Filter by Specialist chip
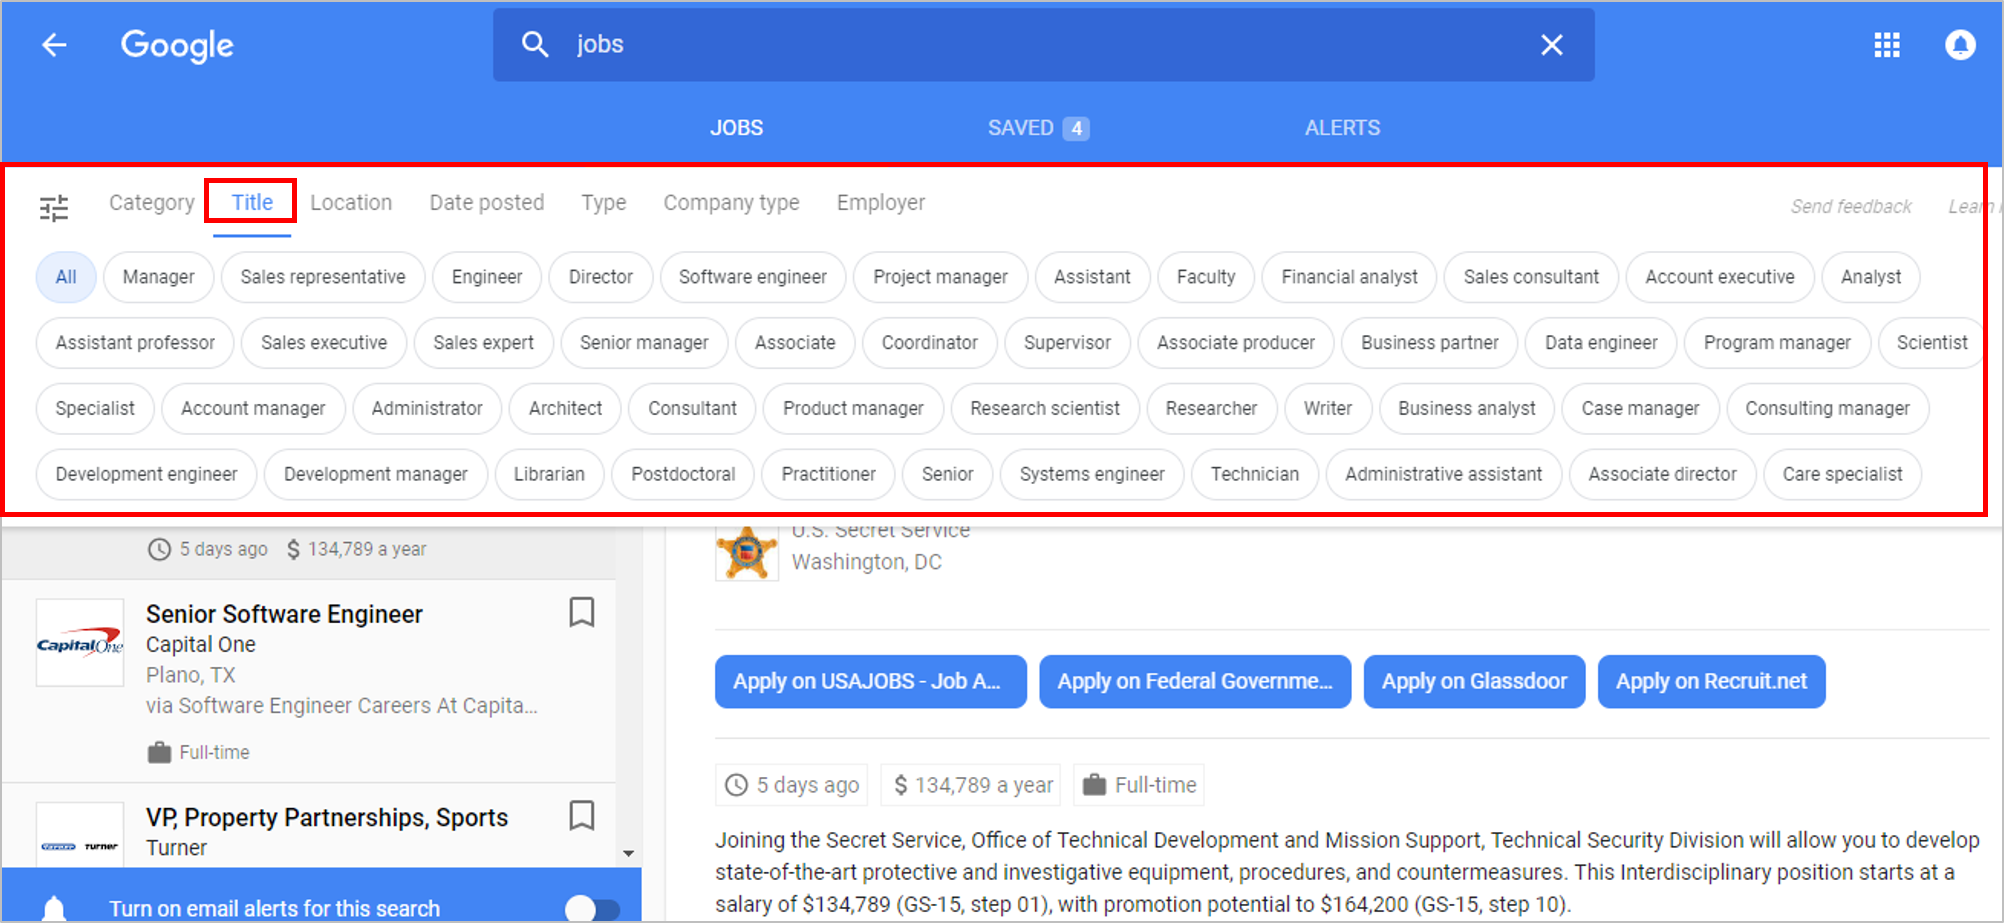Image resolution: width=2004 pixels, height=923 pixels. 95,409
